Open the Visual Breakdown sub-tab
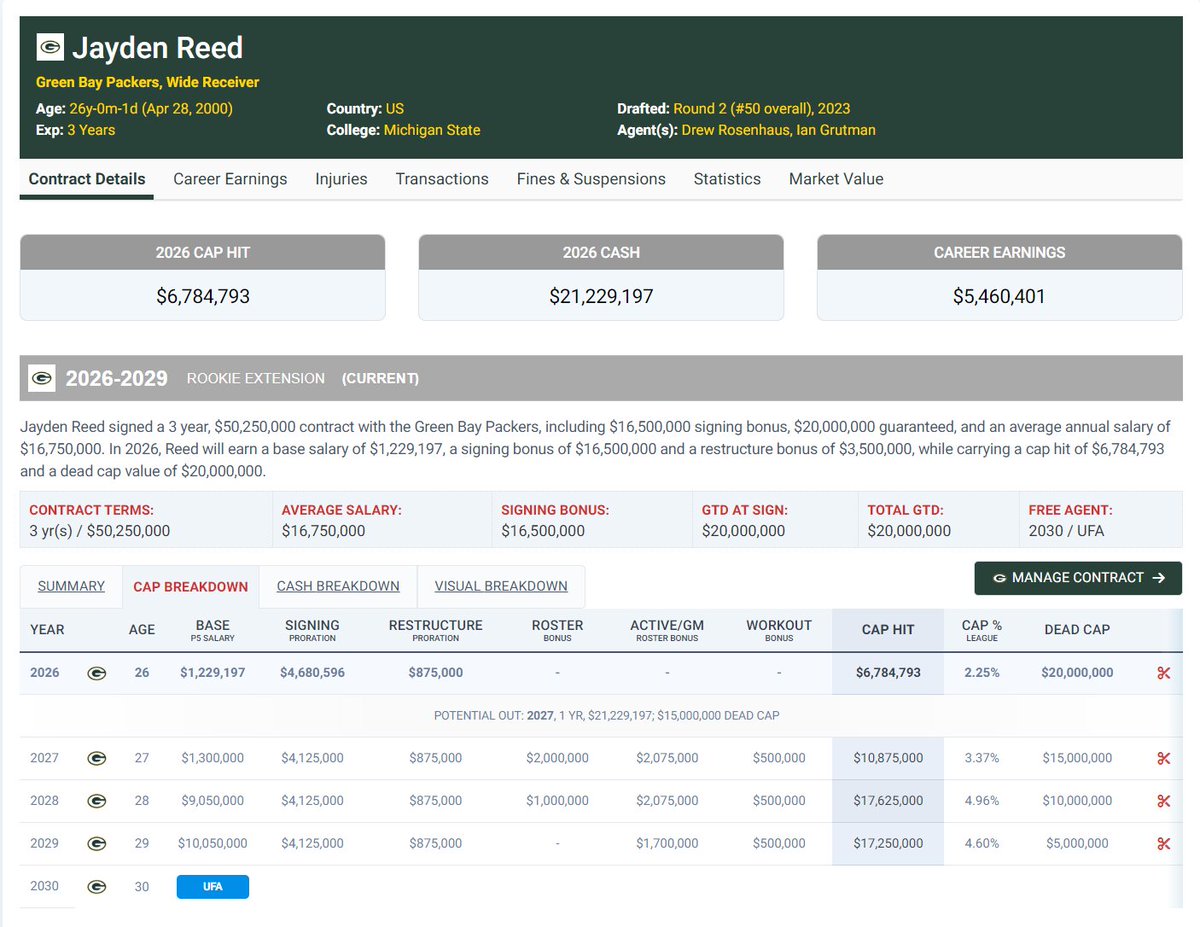Viewport: 1200px width, 927px height. tap(501, 586)
